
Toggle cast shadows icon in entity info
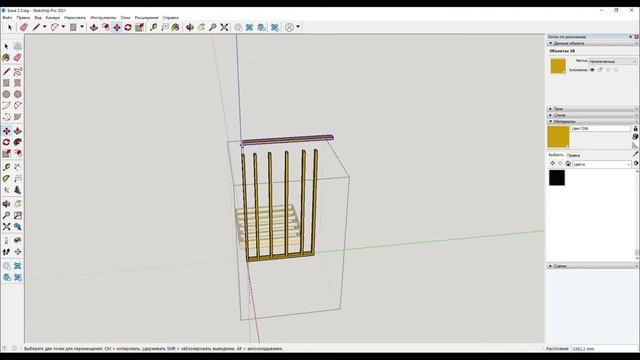616,70
